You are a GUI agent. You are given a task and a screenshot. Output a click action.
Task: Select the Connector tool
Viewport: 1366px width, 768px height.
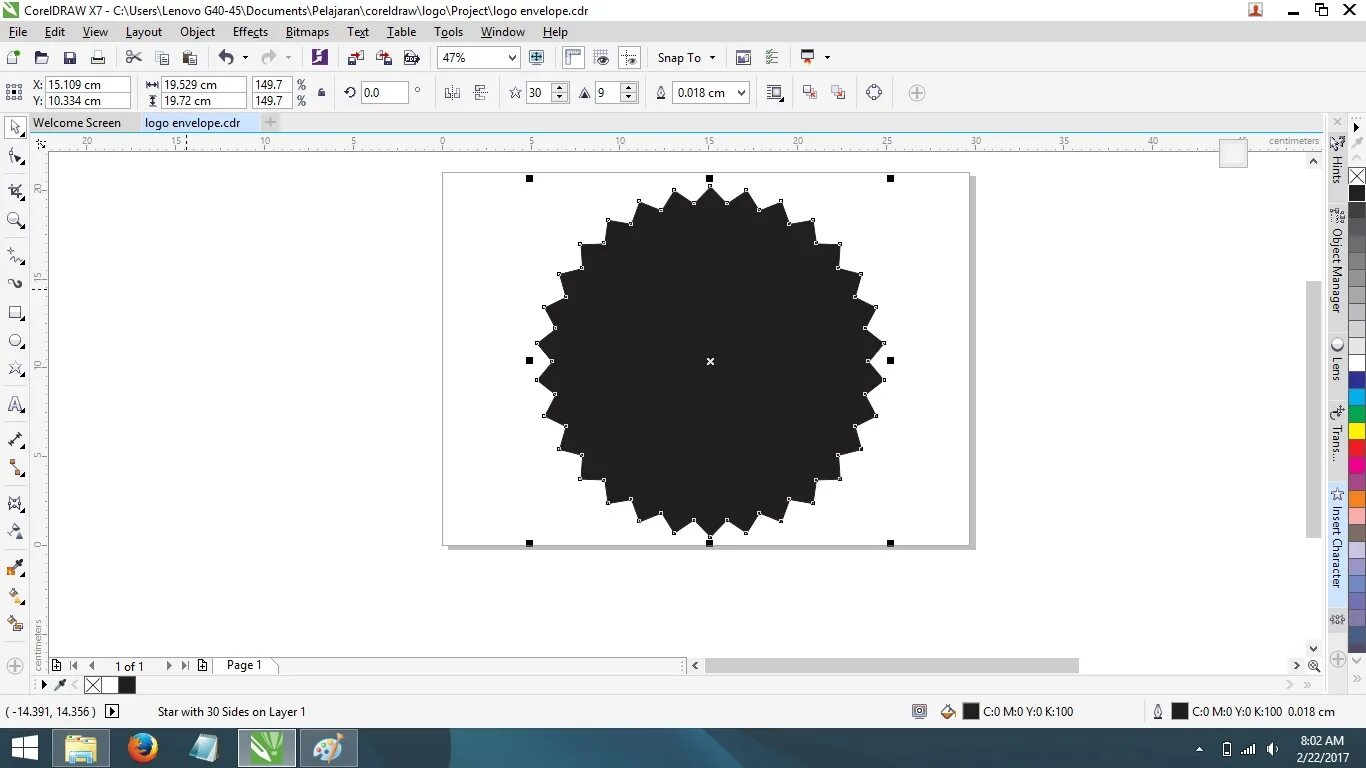[16, 468]
